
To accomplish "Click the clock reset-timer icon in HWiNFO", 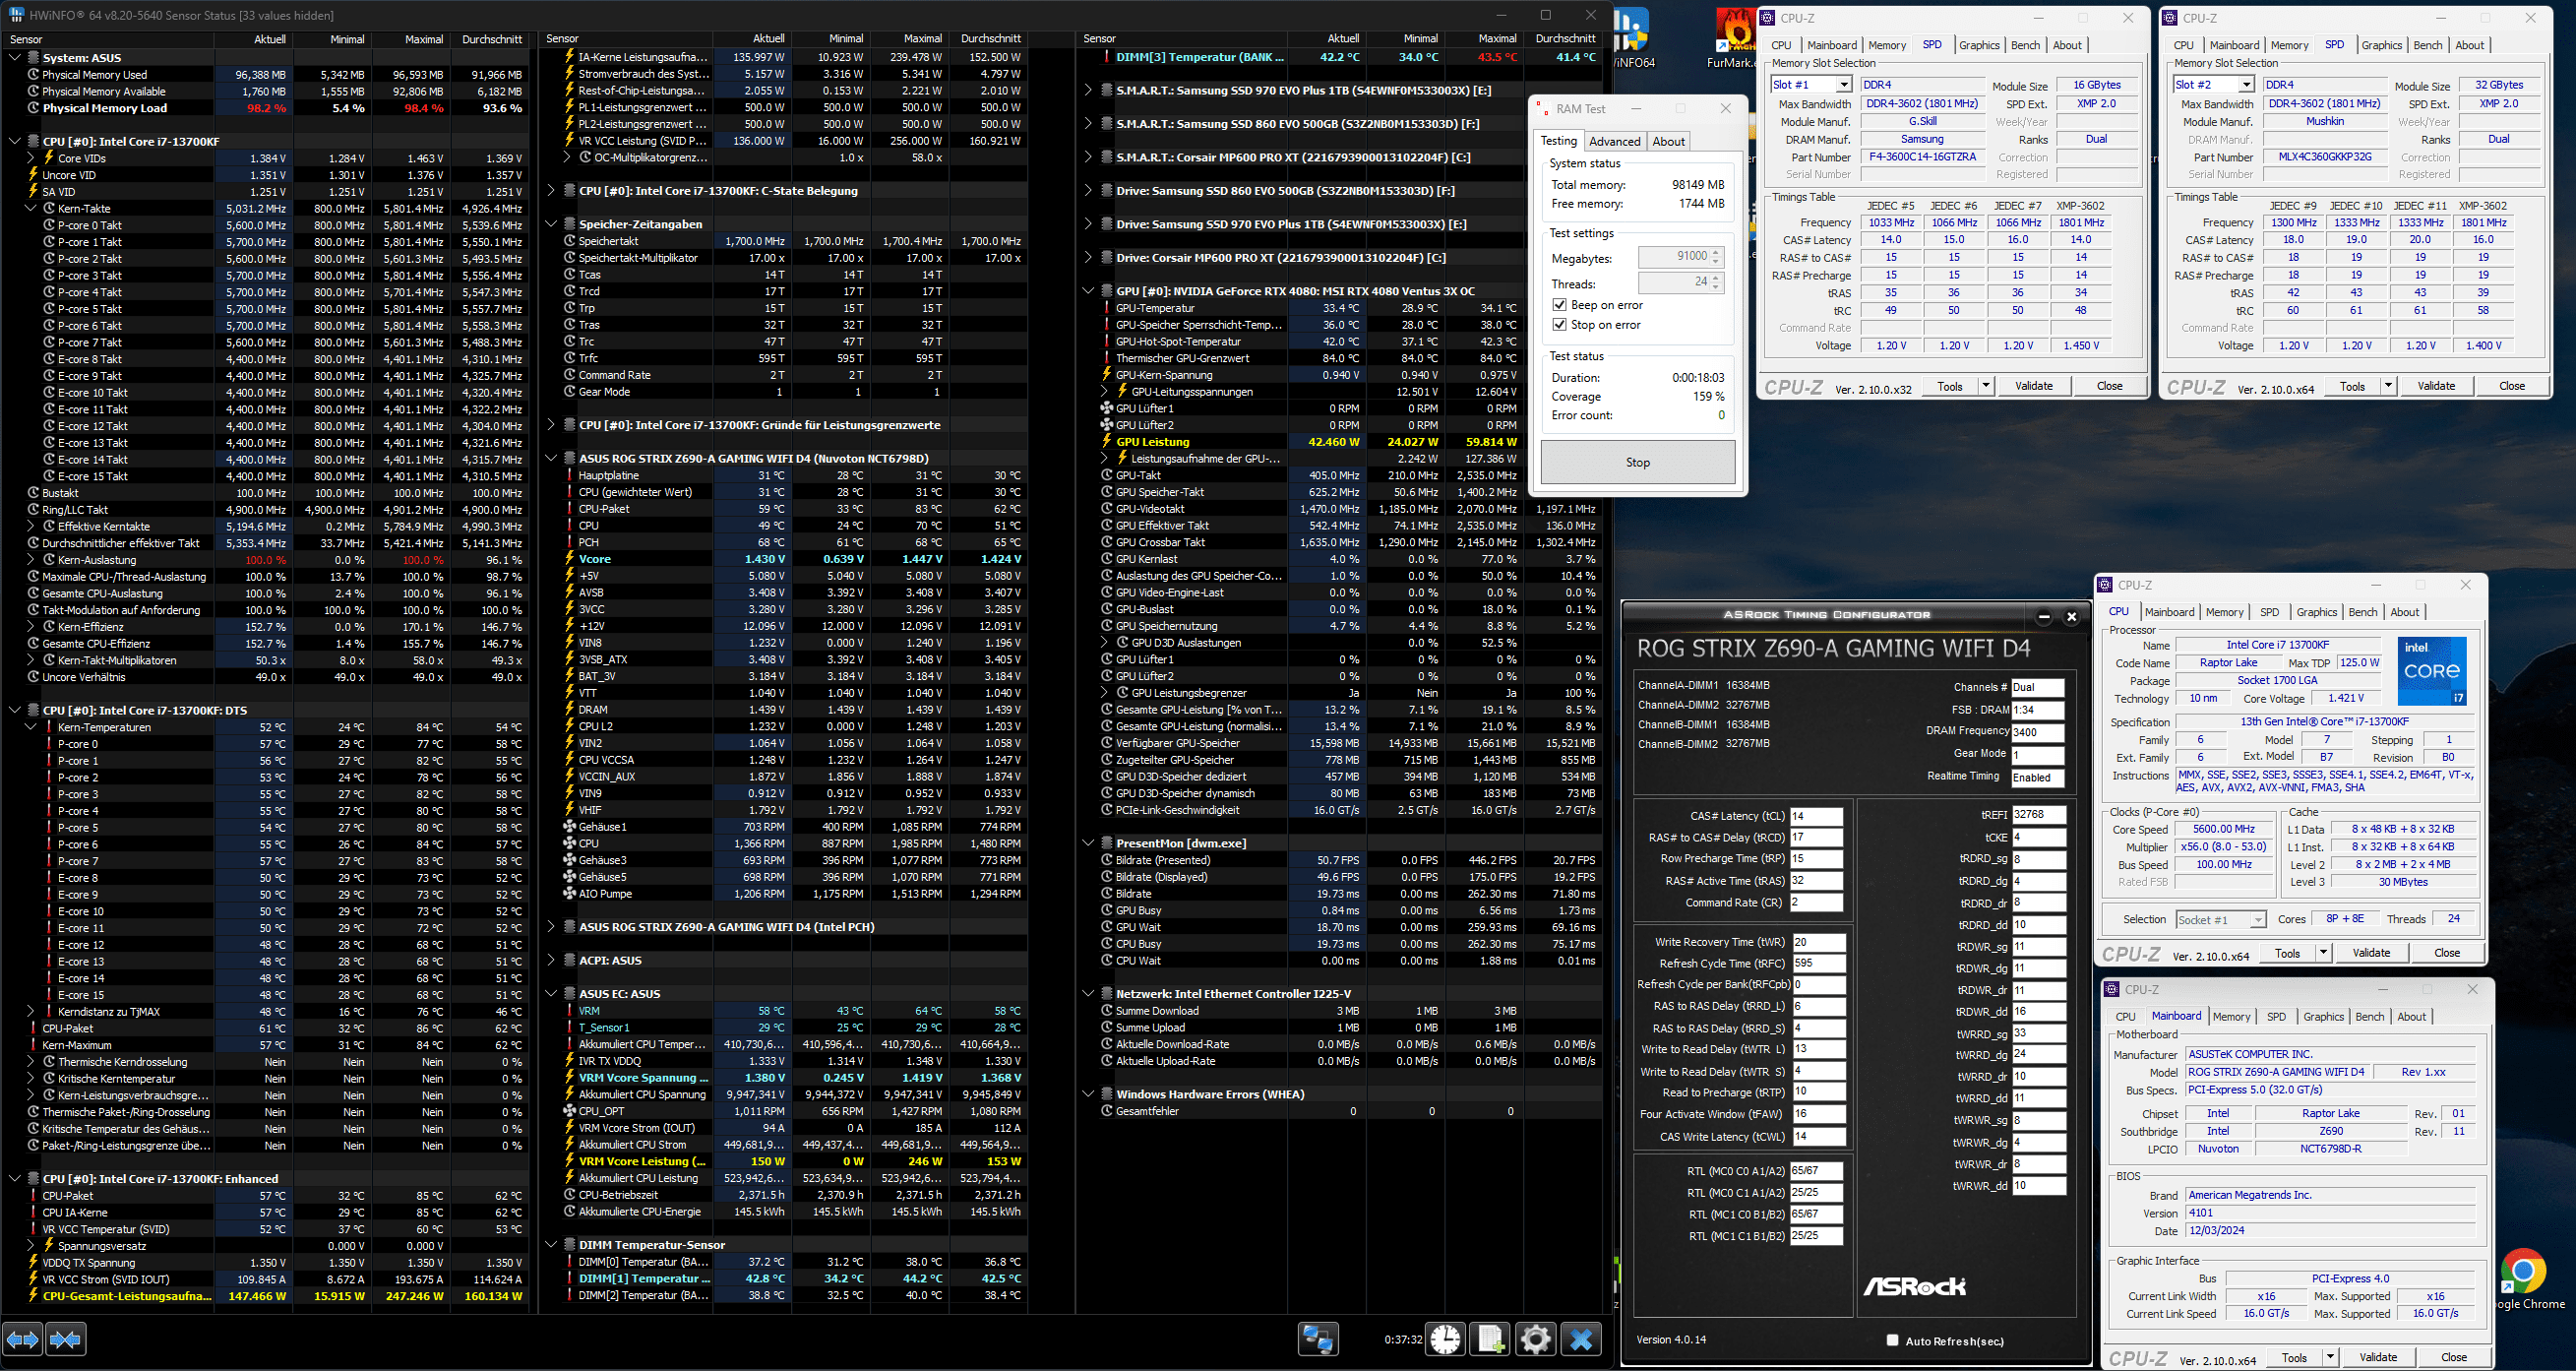I will click(x=1445, y=1339).
